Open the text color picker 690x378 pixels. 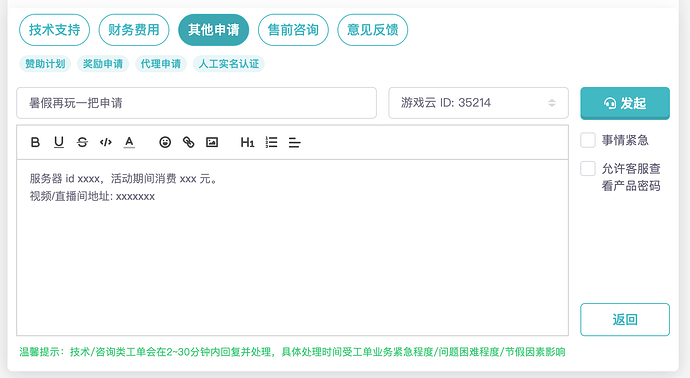pyautogui.click(x=129, y=142)
